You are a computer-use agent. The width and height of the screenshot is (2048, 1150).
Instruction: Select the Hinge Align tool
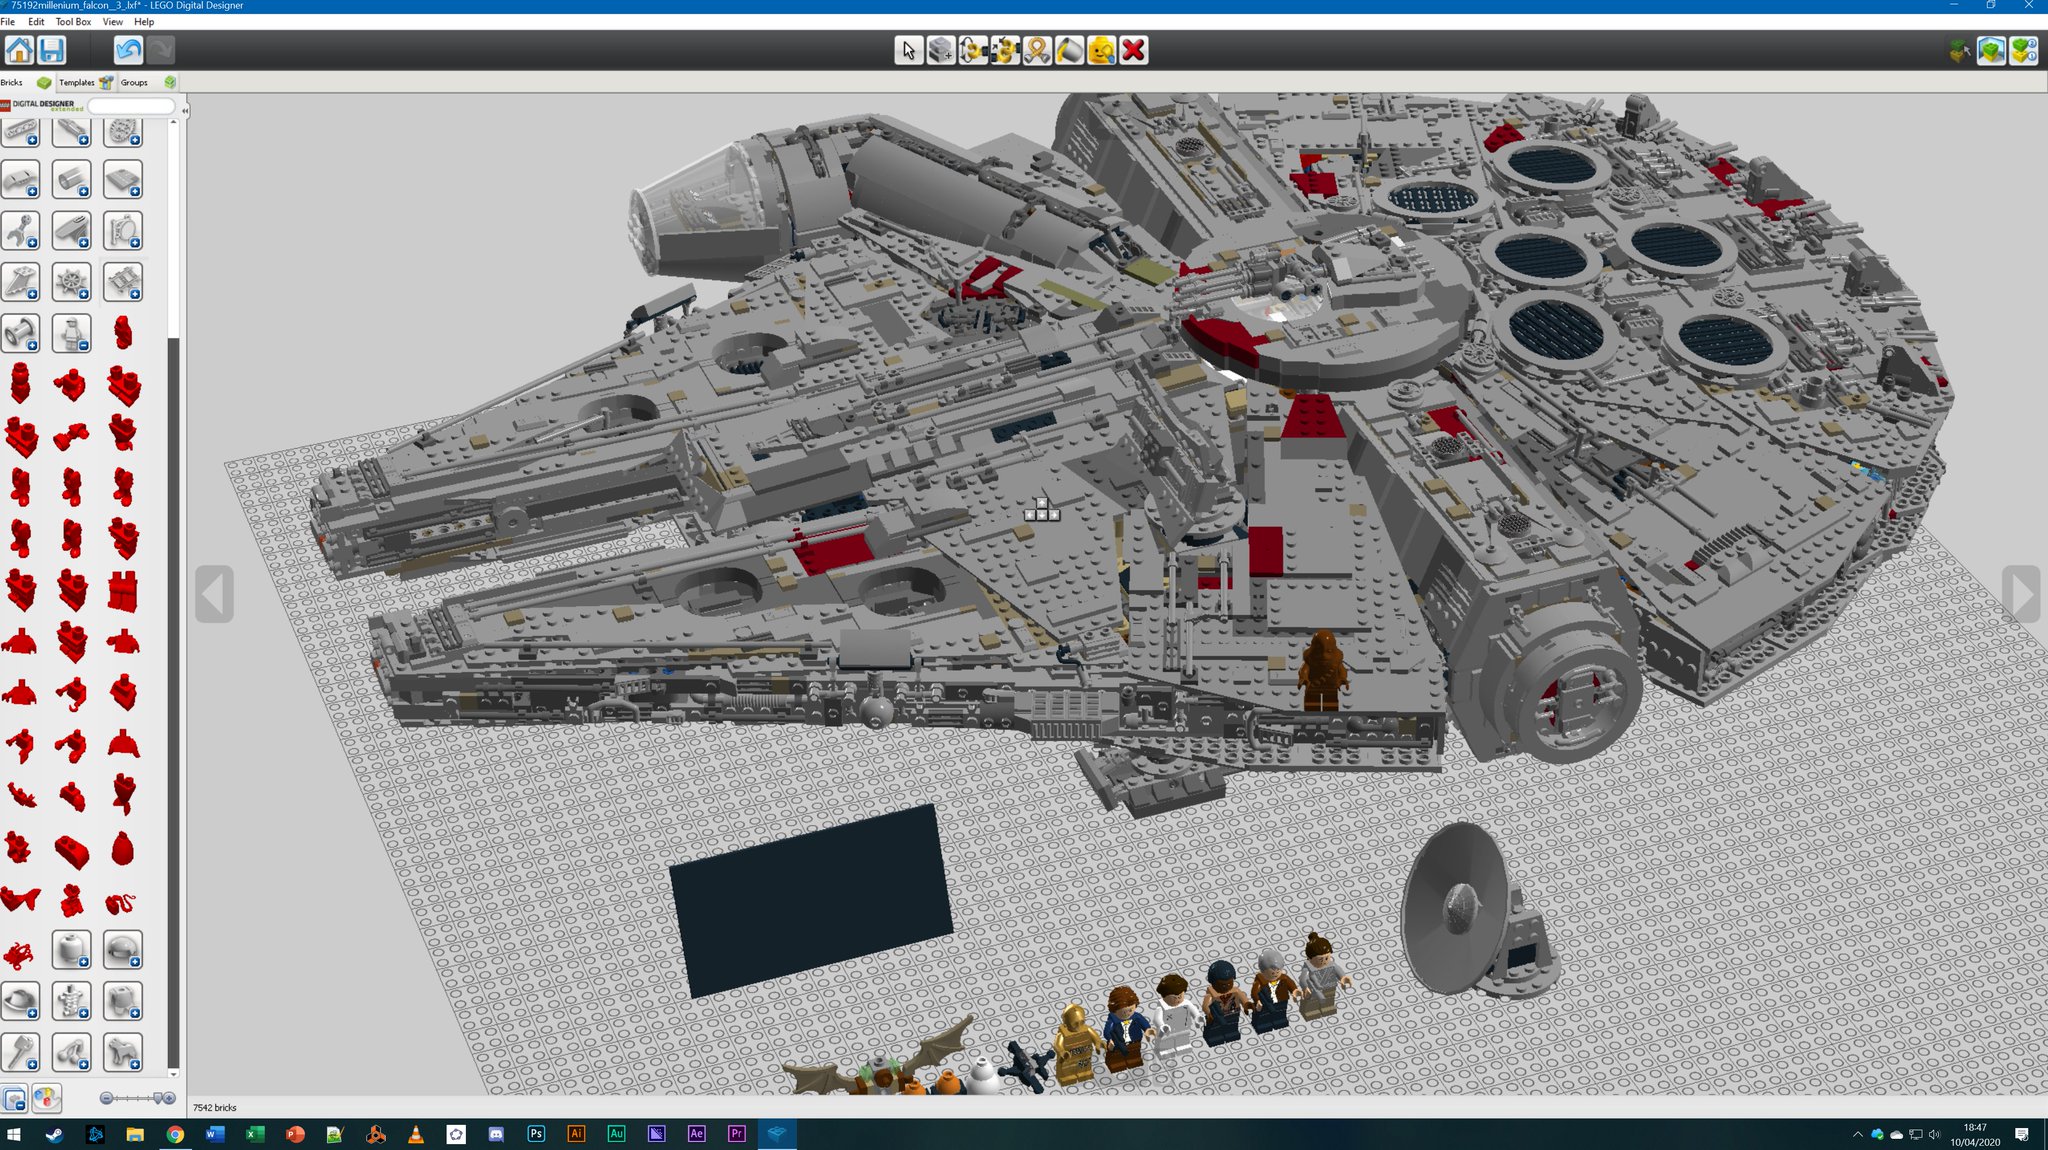point(1004,50)
